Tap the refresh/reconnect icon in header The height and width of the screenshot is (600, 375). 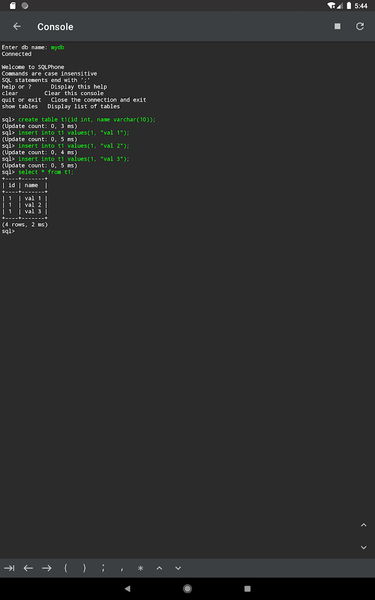pyautogui.click(x=360, y=26)
